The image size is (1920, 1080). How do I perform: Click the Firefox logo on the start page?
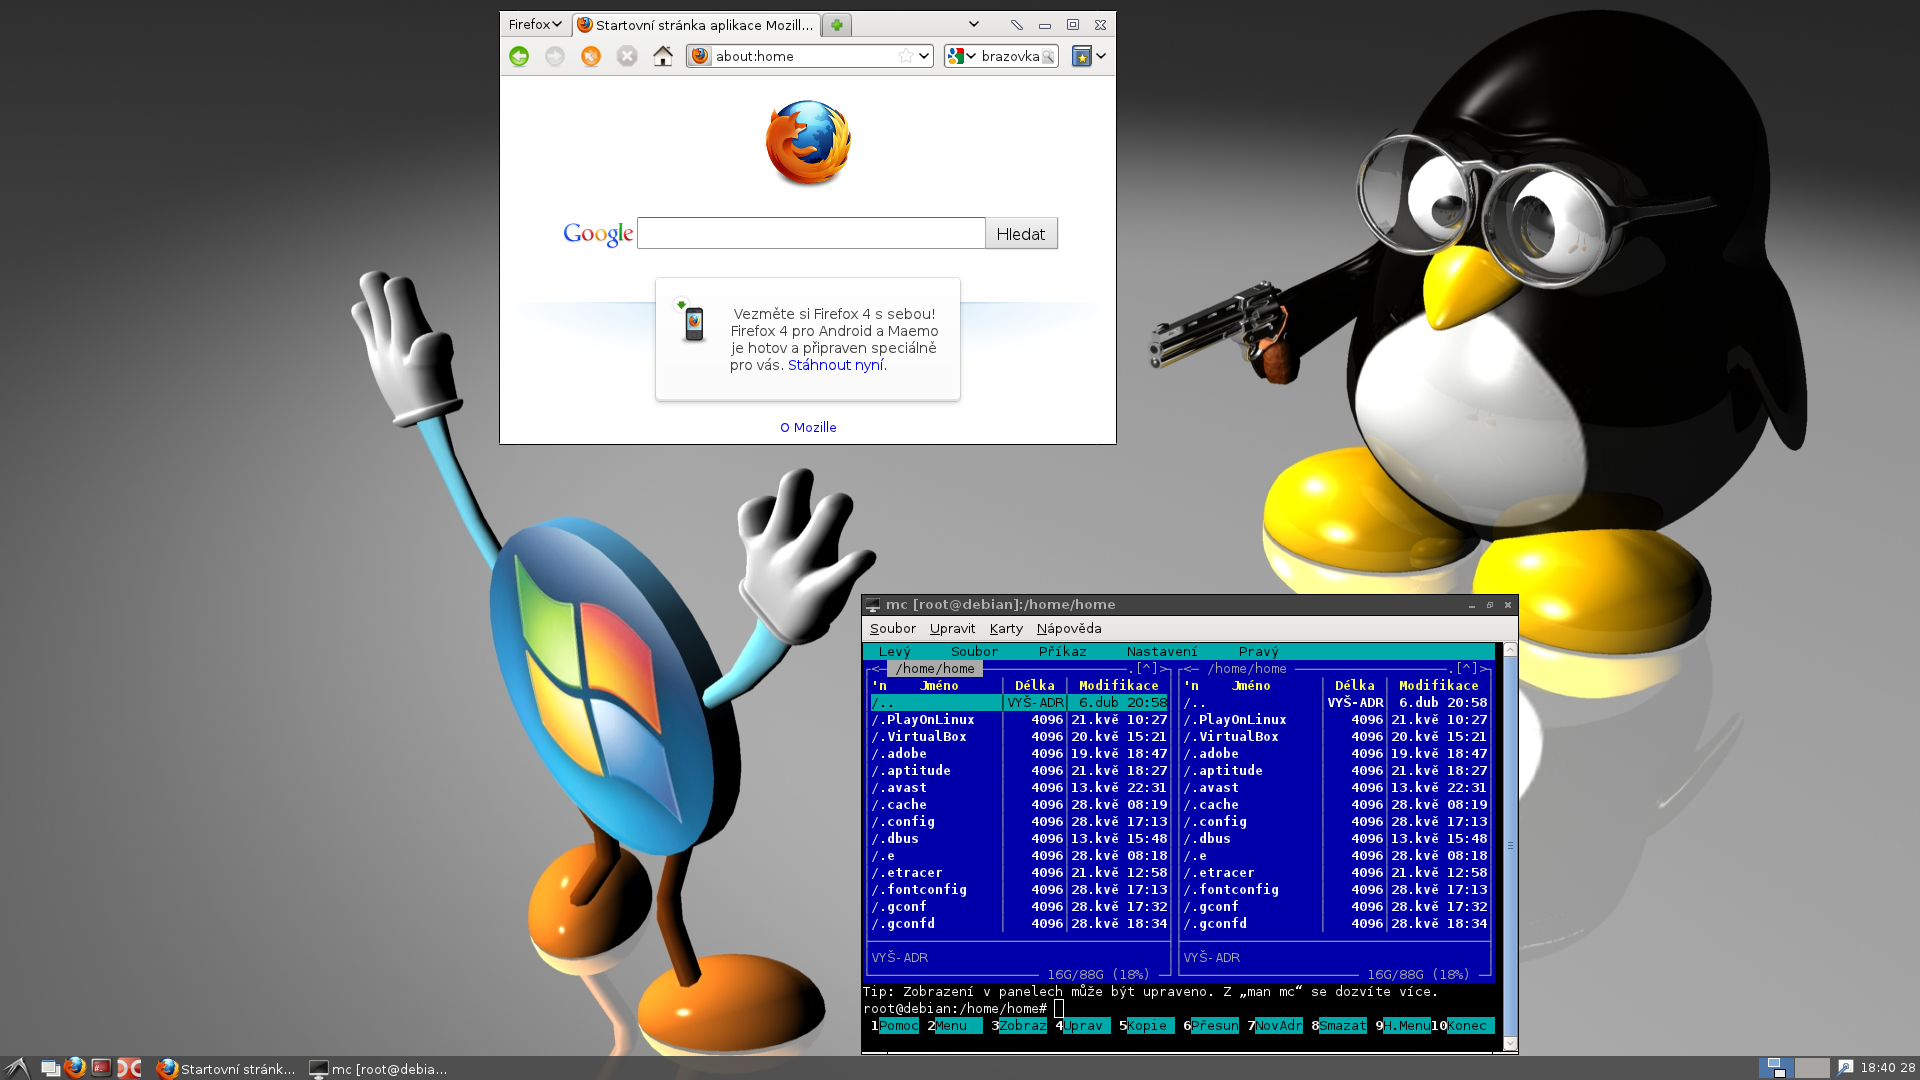808,143
